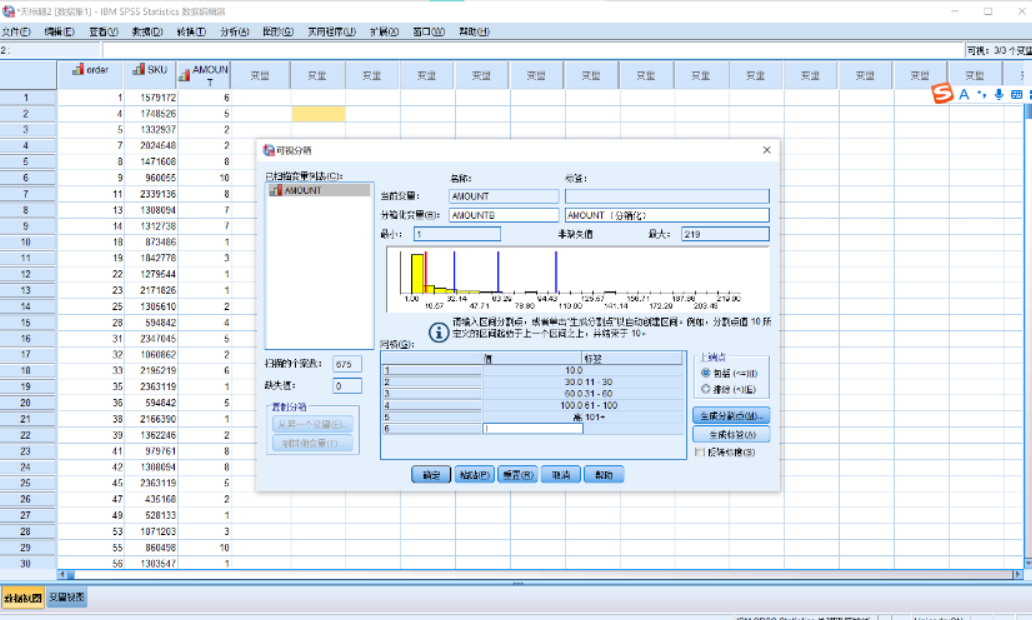Open the 分析(A) menu
The width and height of the screenshot is (1032, 620).
pos(235,32)
